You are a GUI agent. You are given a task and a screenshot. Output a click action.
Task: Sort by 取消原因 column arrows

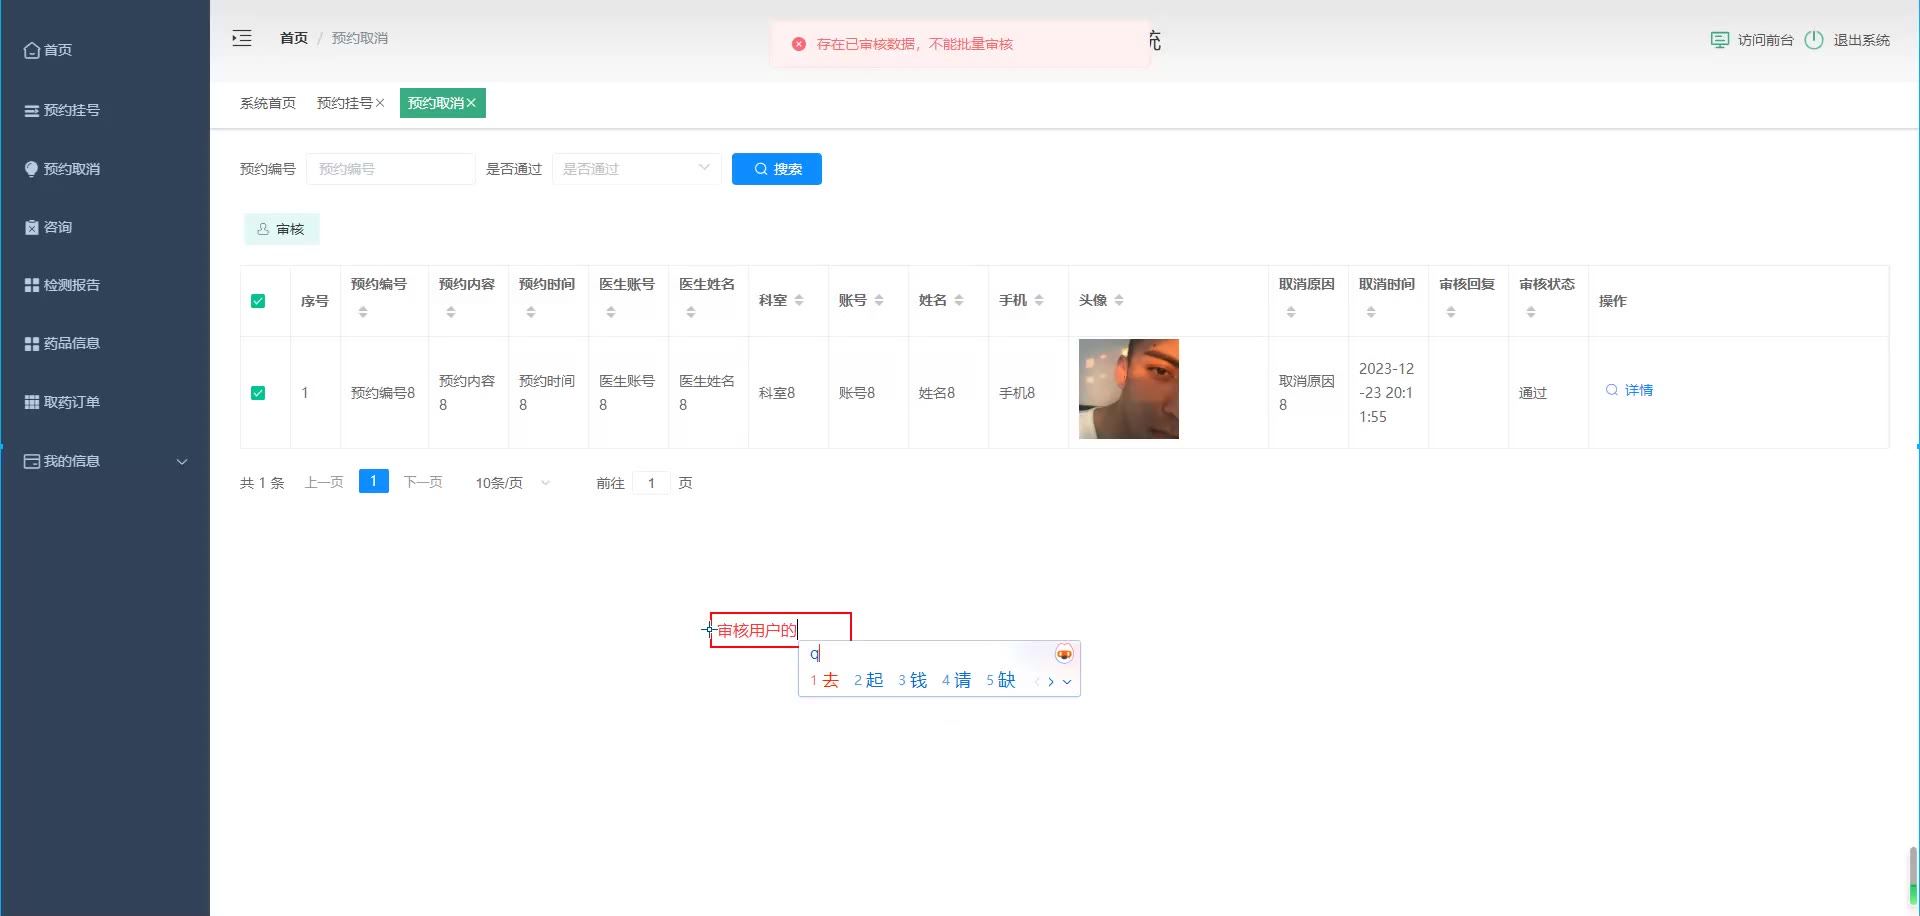tap(1291, 312)
